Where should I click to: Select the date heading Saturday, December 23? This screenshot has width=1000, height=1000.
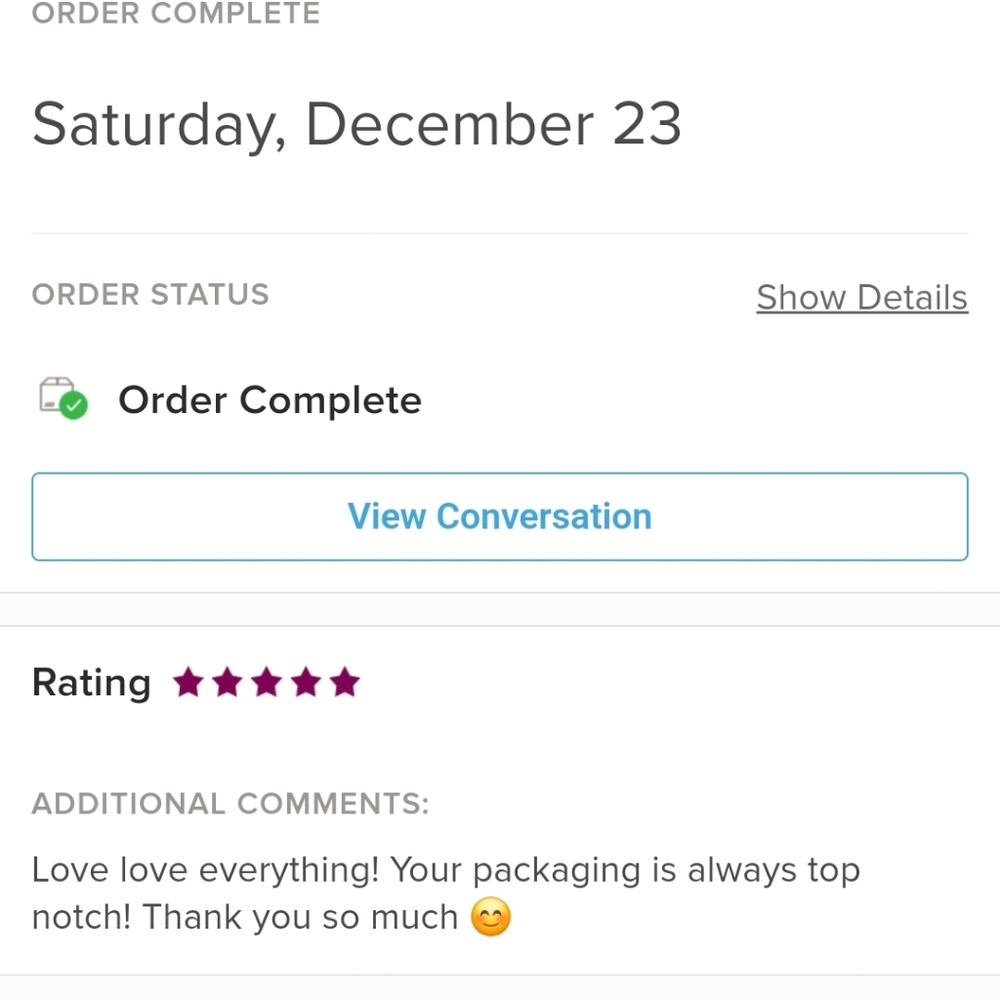point(357,124)
